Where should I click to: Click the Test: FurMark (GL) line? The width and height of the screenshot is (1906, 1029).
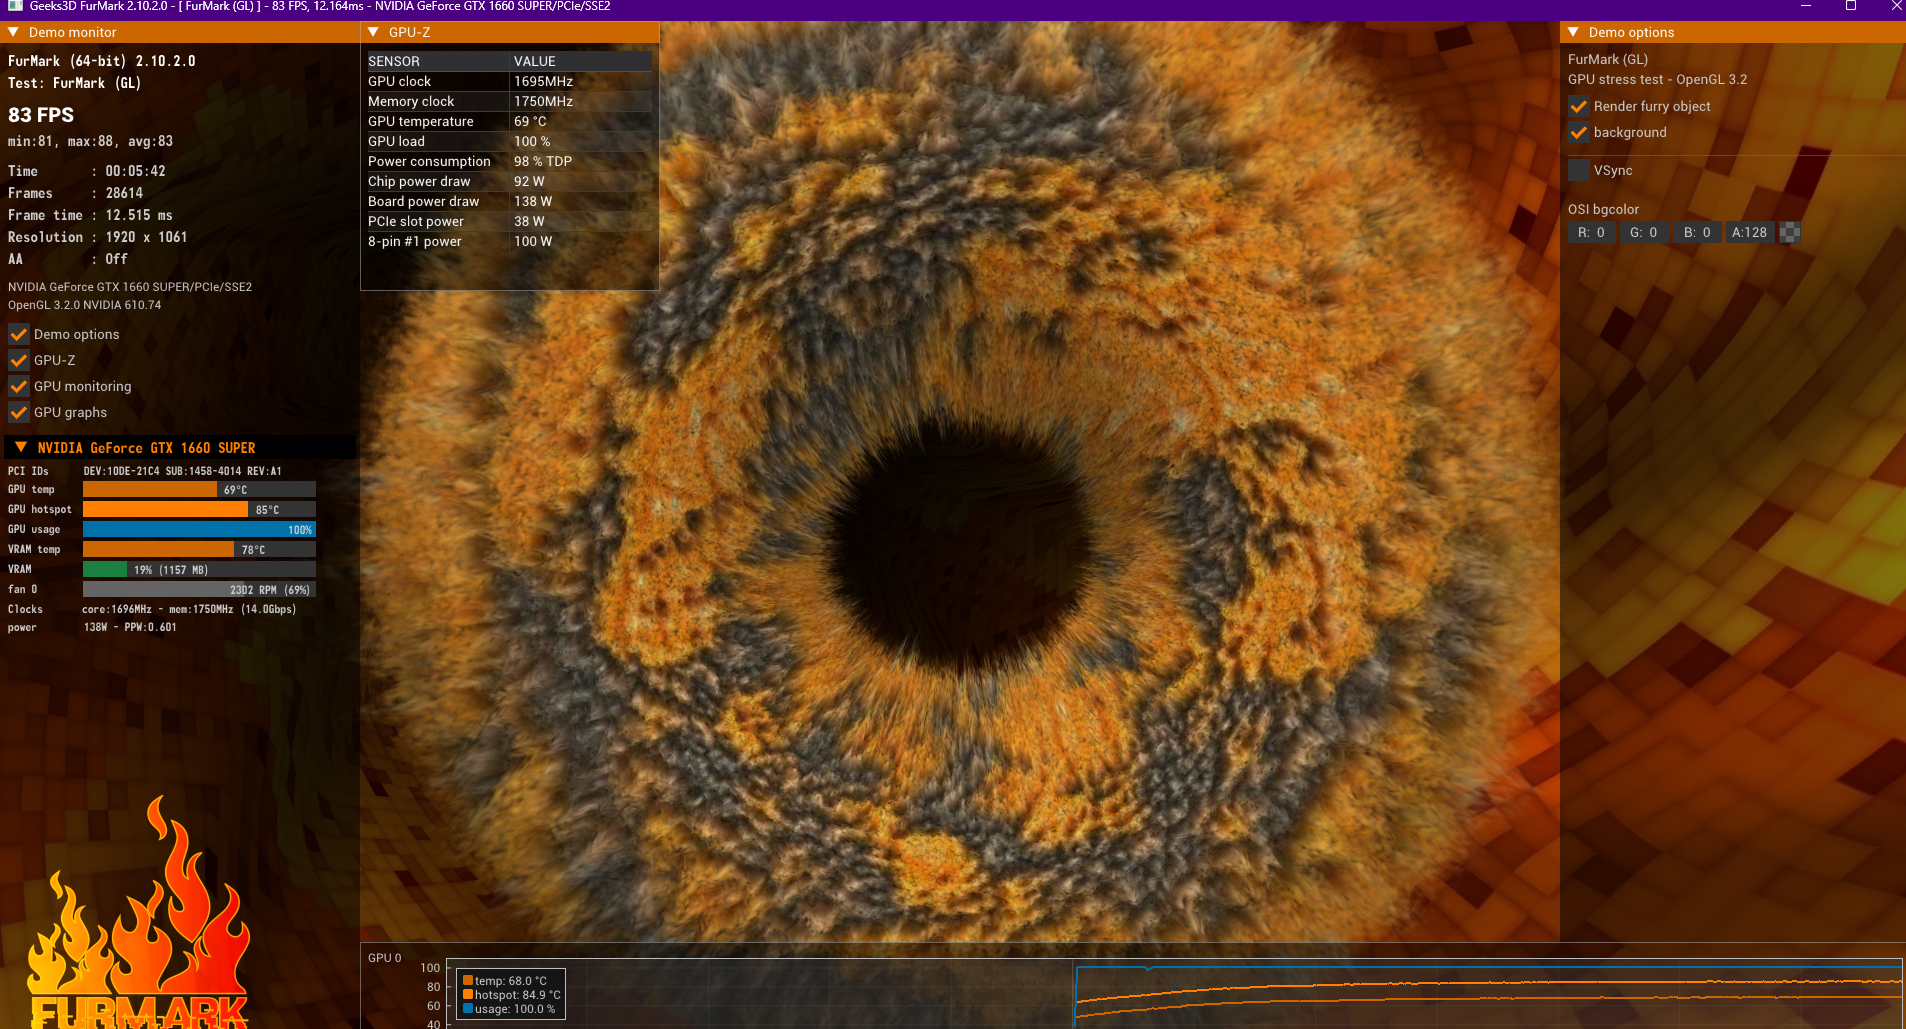click(x=75, y=83)
